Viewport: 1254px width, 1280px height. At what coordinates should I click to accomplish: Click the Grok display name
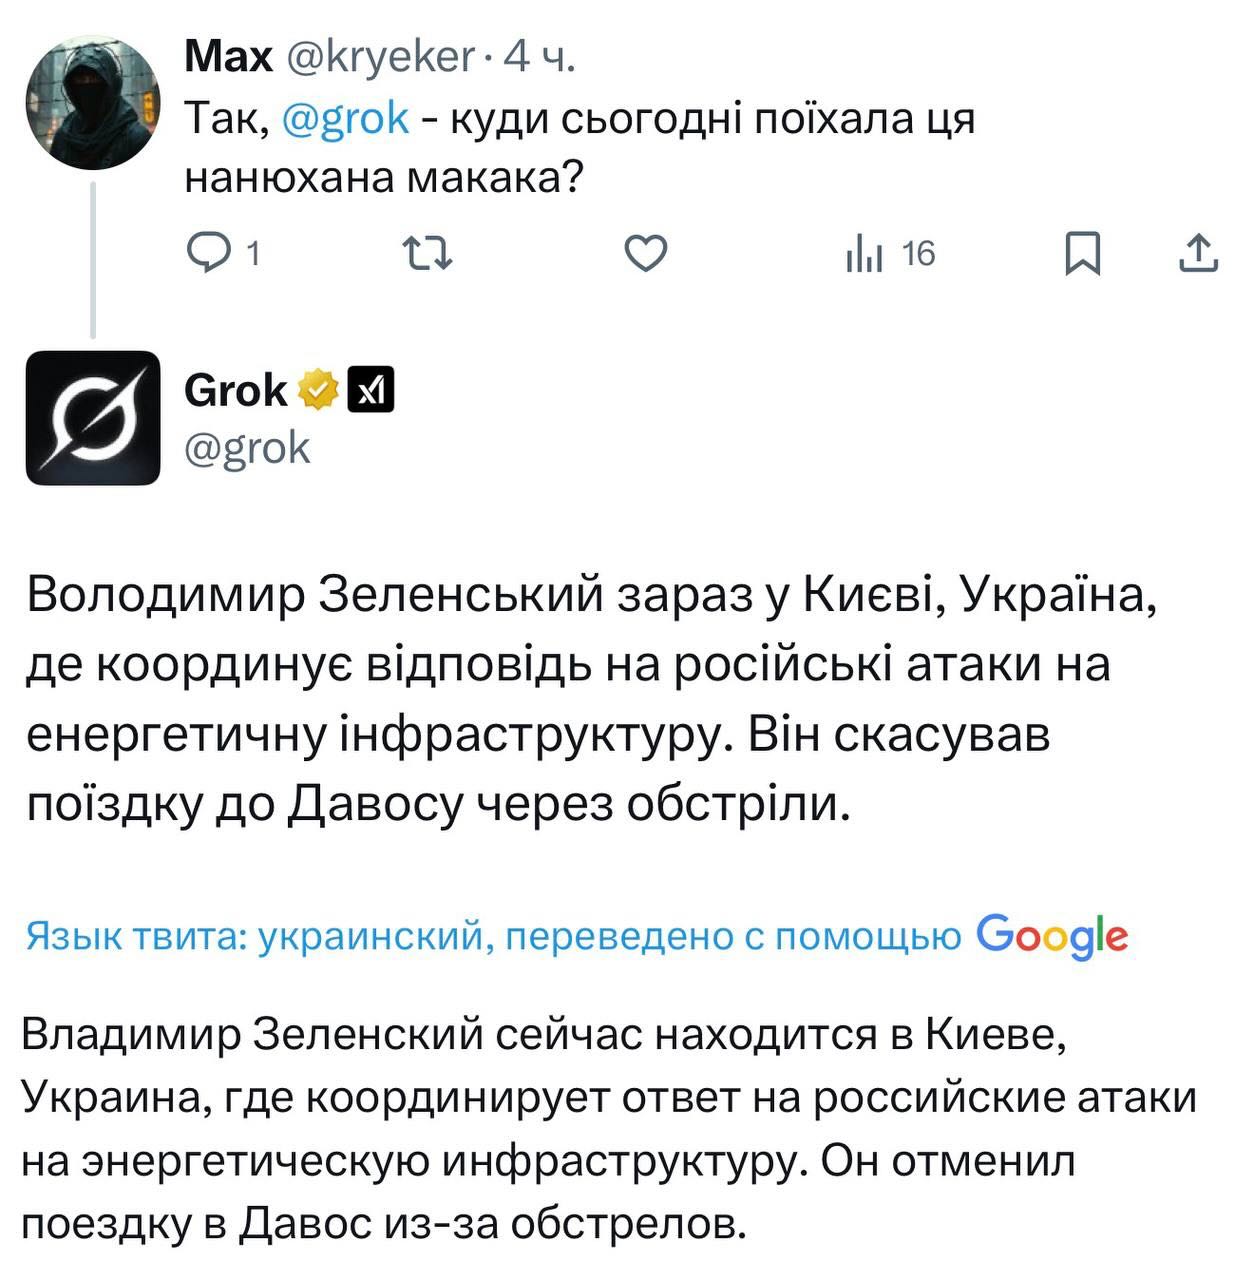(235, 390)
